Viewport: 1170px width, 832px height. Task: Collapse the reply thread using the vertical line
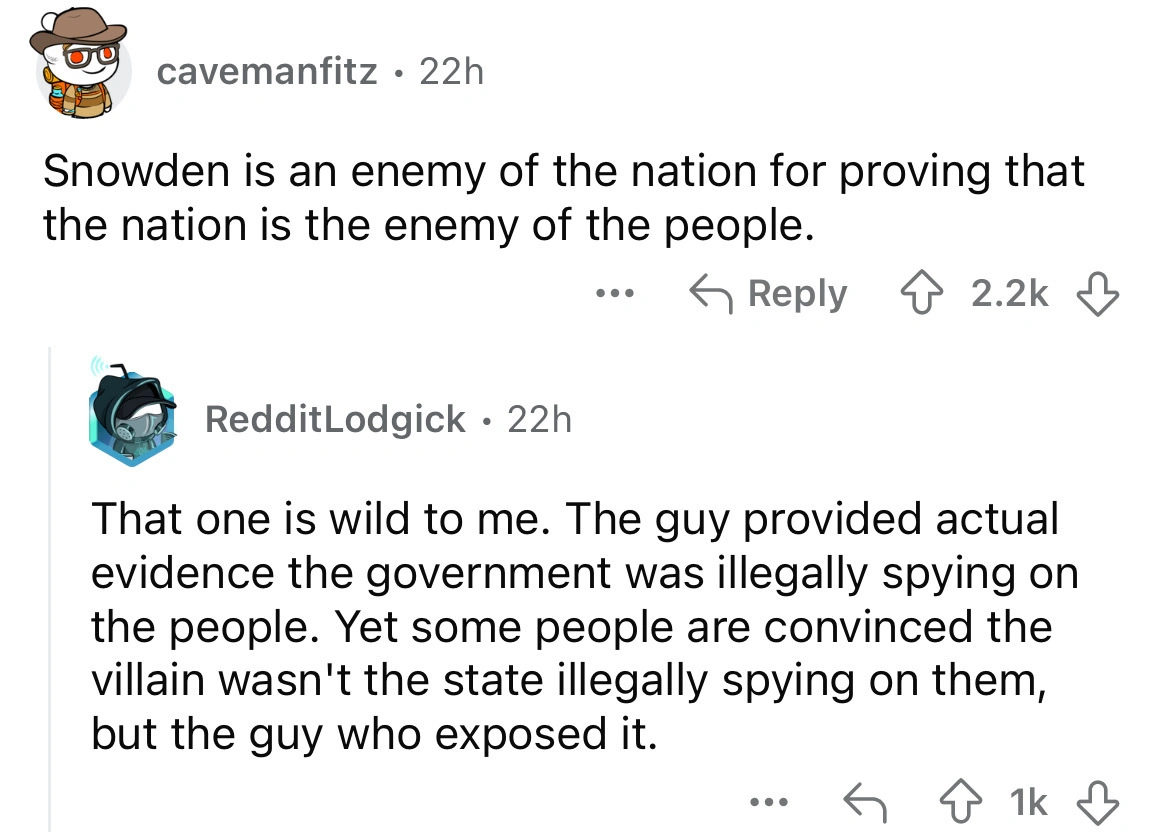click(x=50, y=600)
